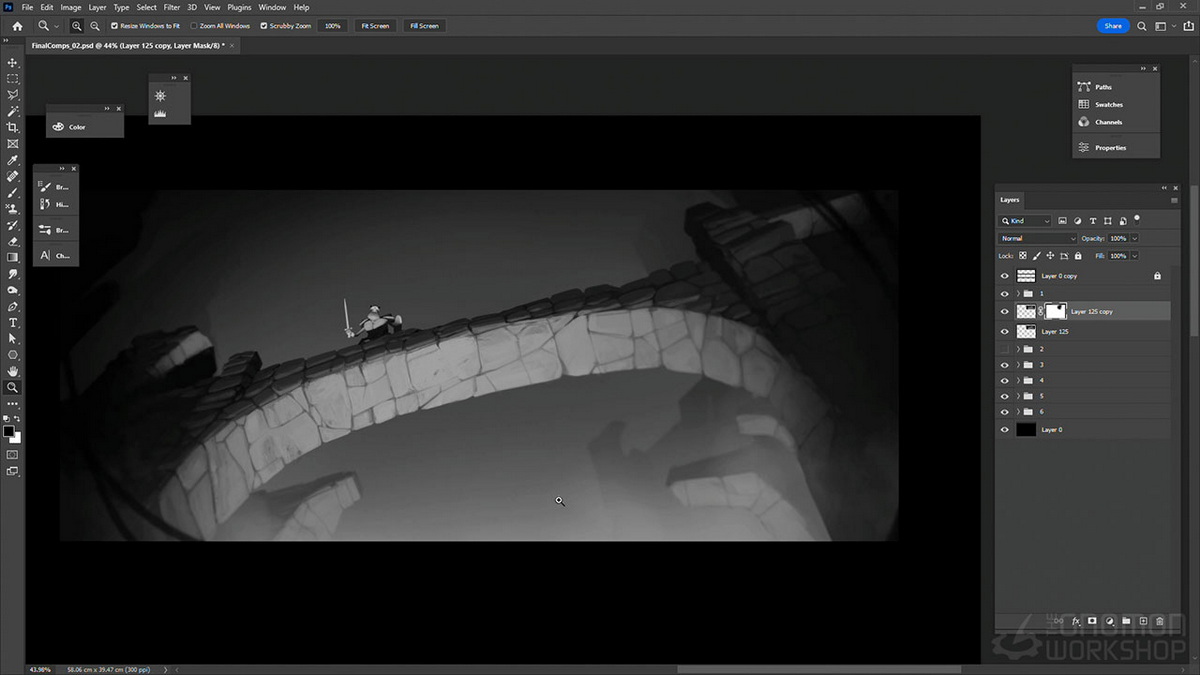1200x675 pixels.
Task: Show the hidden group 2 layer
Action: pyautogui.click(x=1005, y=349)
